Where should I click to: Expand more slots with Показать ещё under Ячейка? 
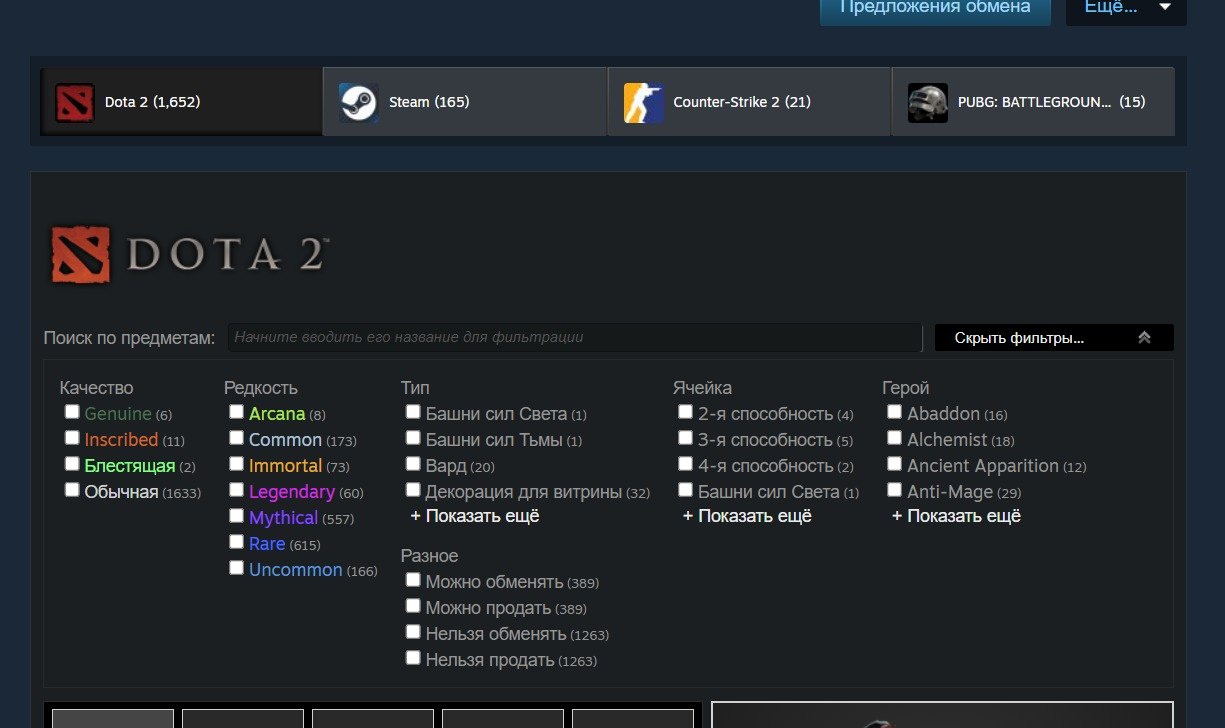[x=747, y=516]
